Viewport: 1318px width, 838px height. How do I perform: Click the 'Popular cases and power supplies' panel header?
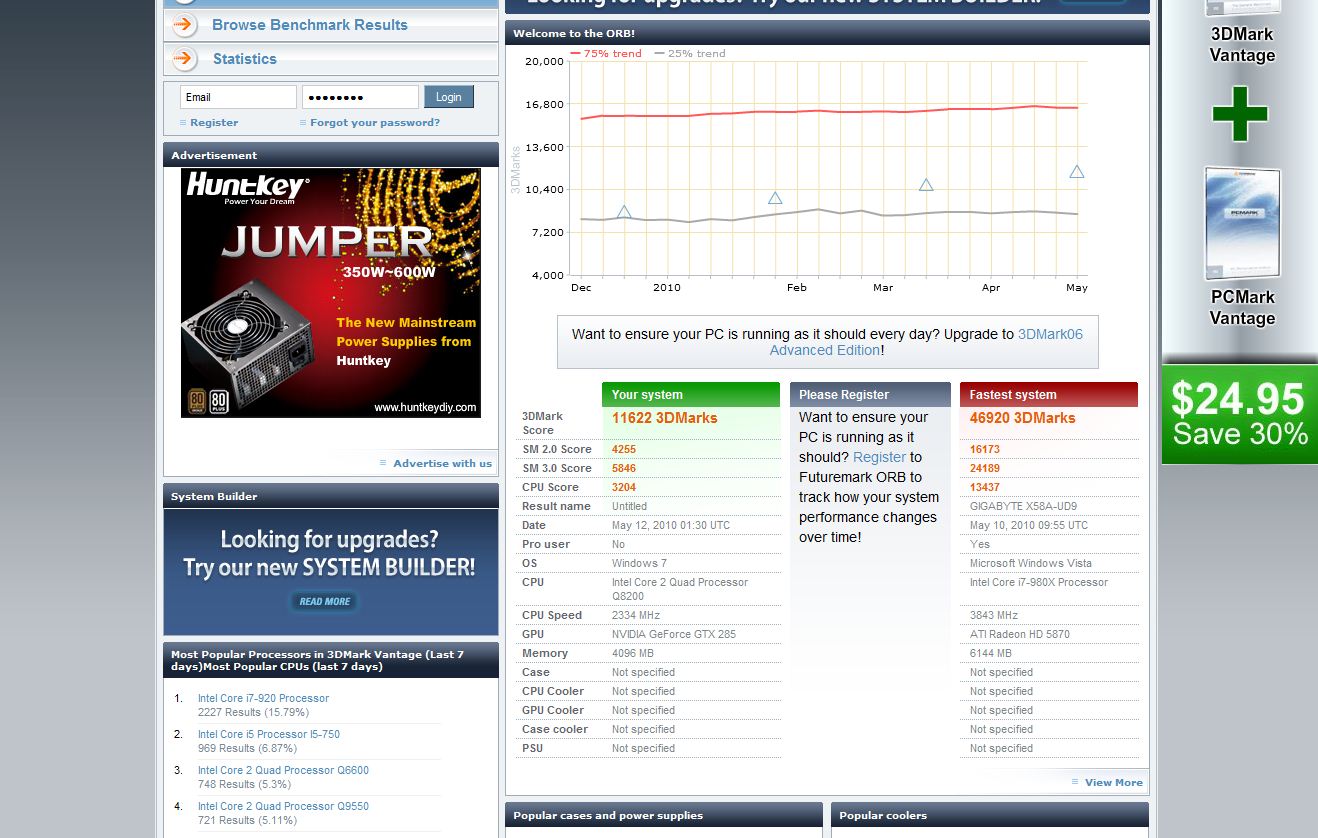point(664,815)
